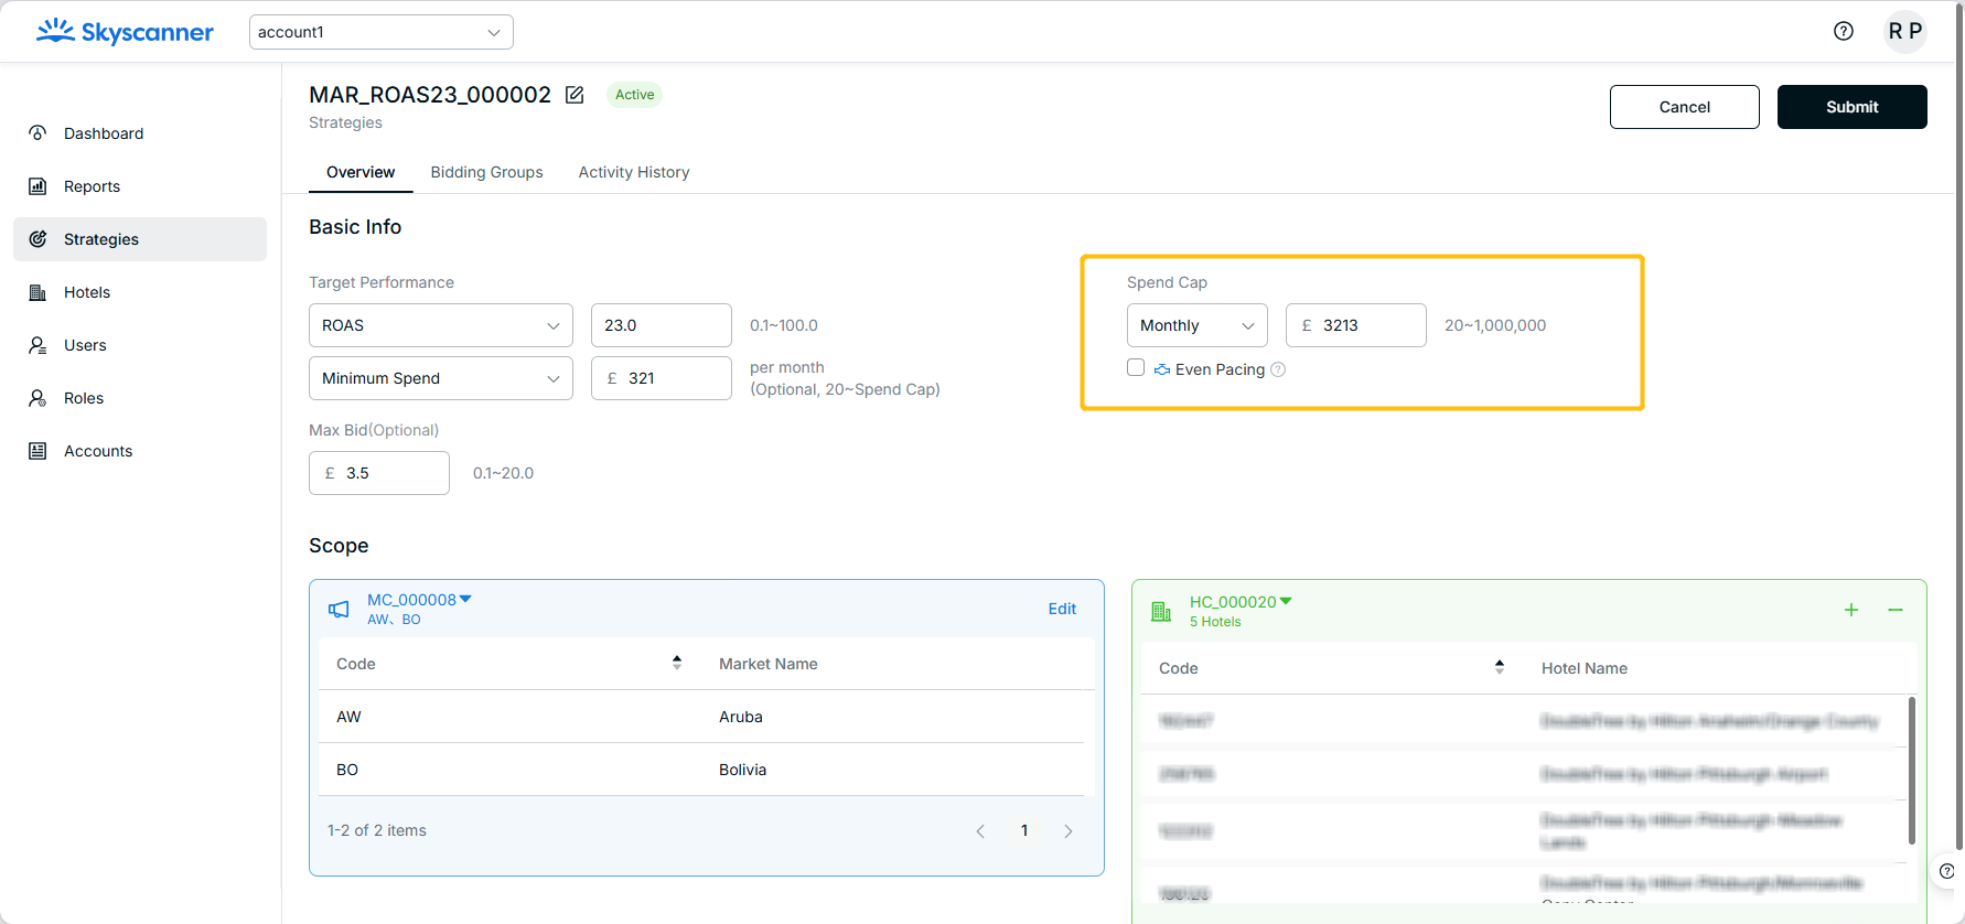Click the Submit button
Screen dimensions: 1965x924
(1851, 107)
